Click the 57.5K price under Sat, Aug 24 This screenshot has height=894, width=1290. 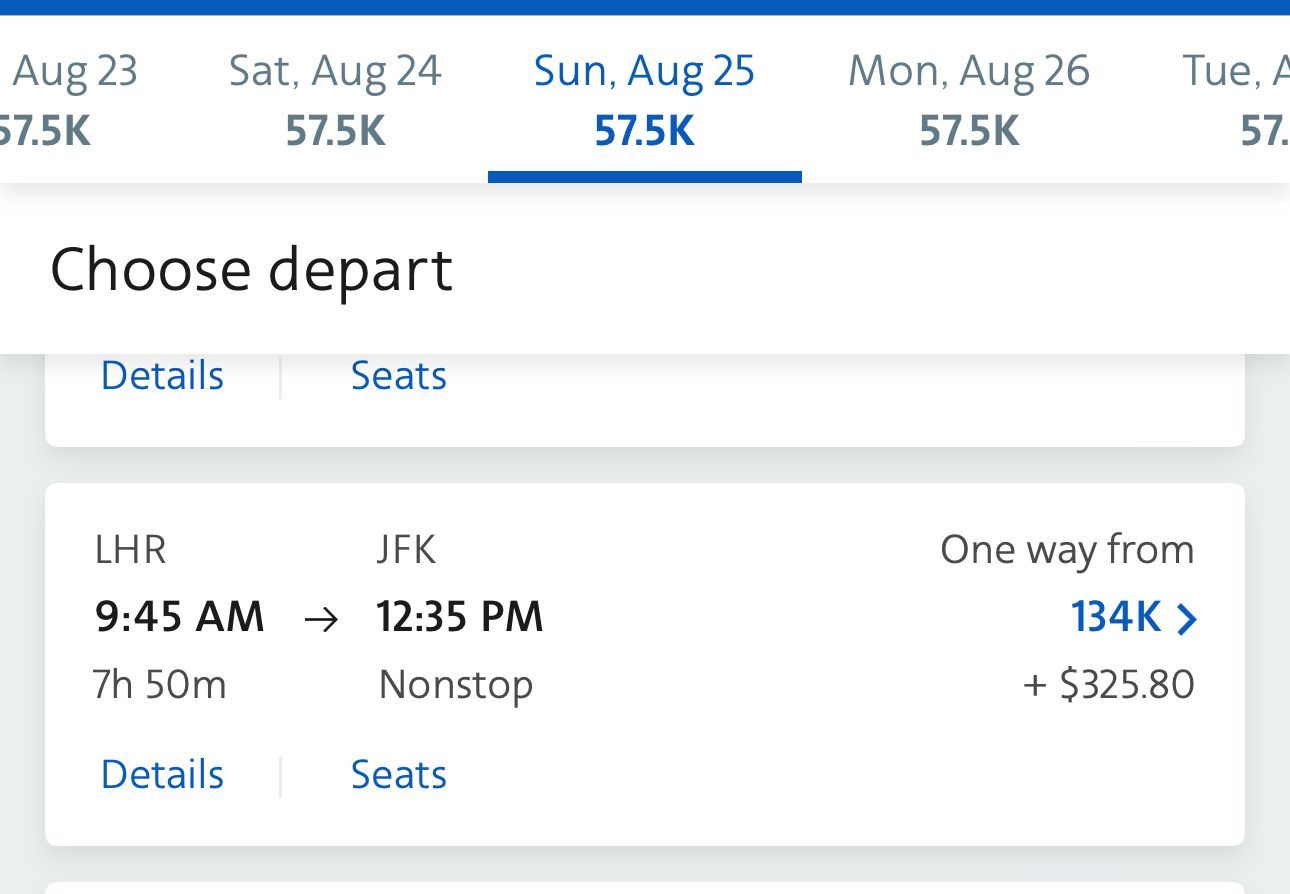[x=335, y=132]
